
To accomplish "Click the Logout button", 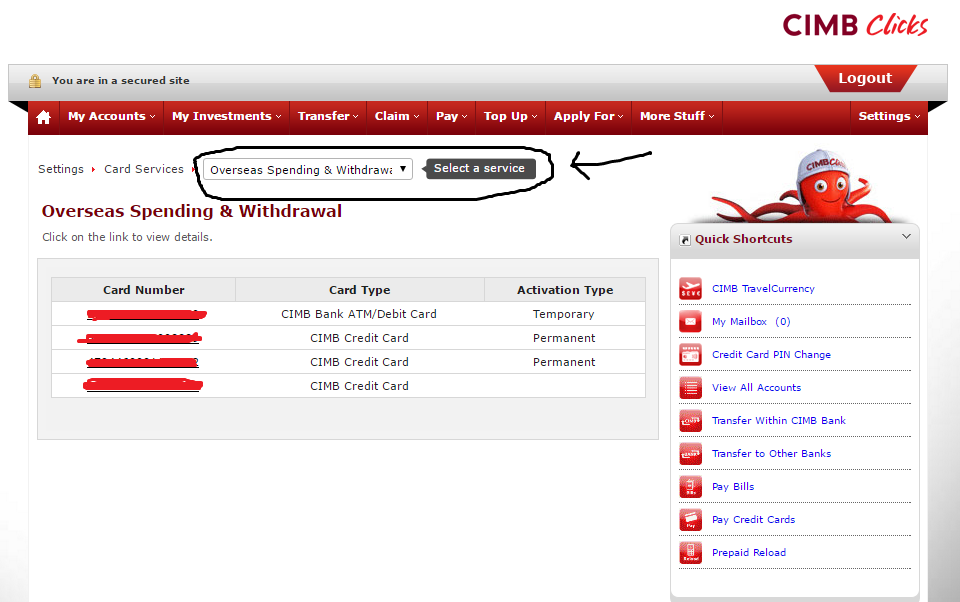I will [x=864, y=78].
